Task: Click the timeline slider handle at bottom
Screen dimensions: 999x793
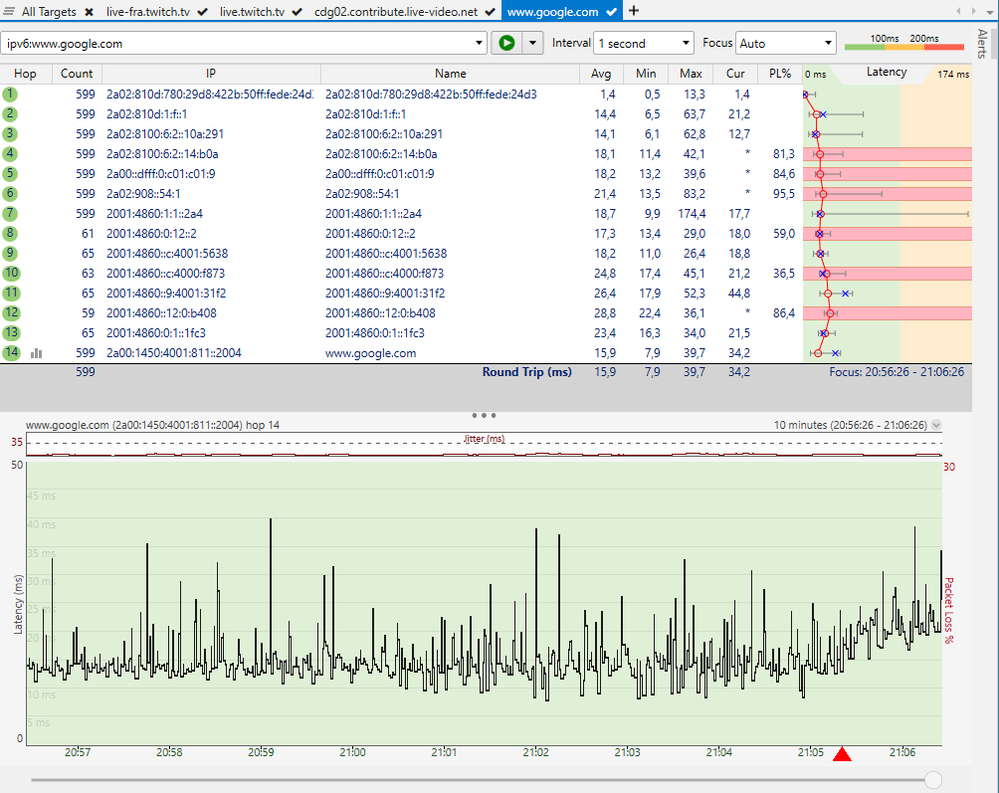Action: pos(933,779)
